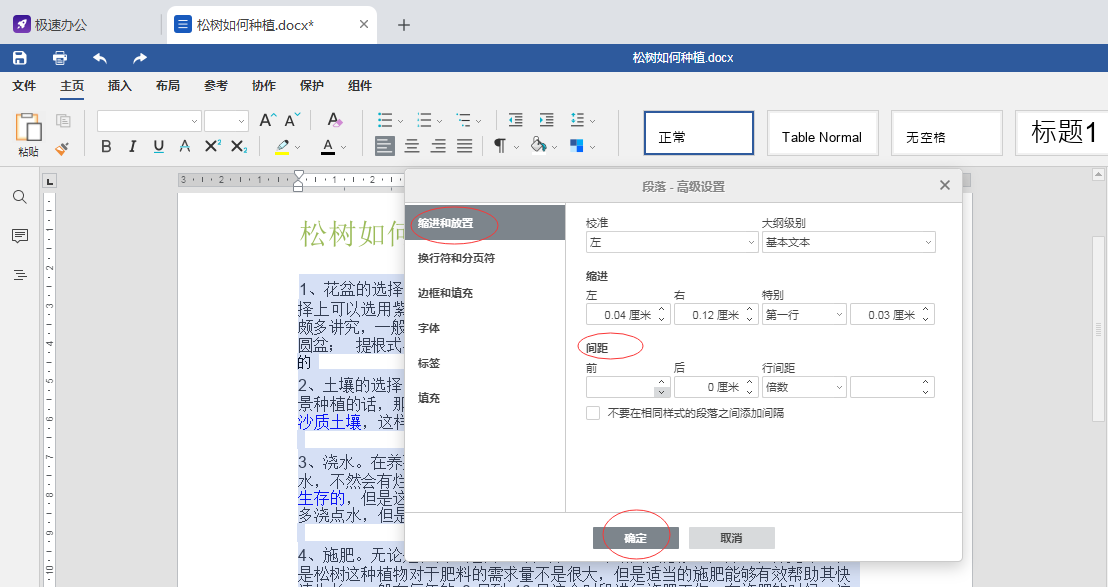Check 不要在相同样式的段落之间添加间隔 checkbox
This screenshot has width=1108, height=587.
(x=593, y=413)
